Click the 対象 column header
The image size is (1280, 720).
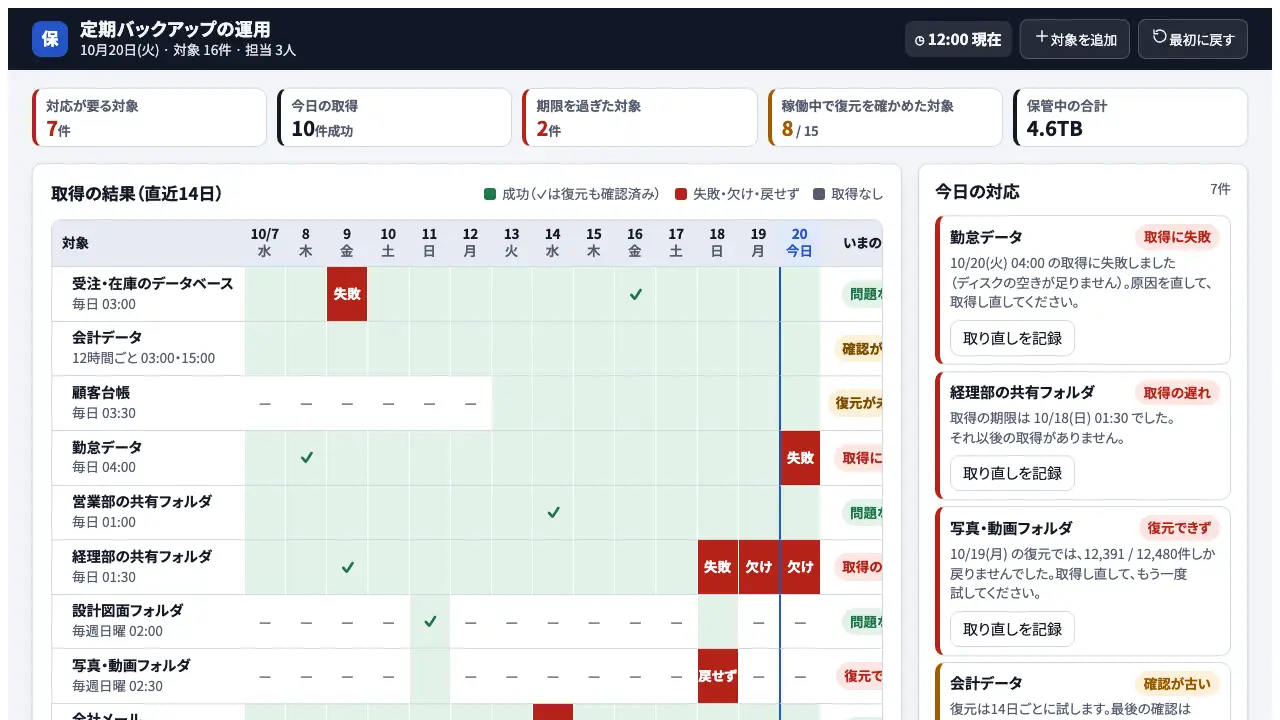coord(148,243)
